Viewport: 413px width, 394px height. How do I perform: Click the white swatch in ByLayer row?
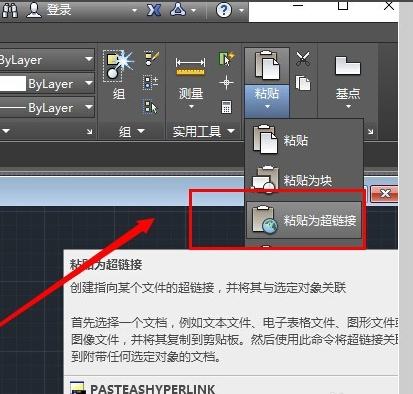tap(13, 83)
